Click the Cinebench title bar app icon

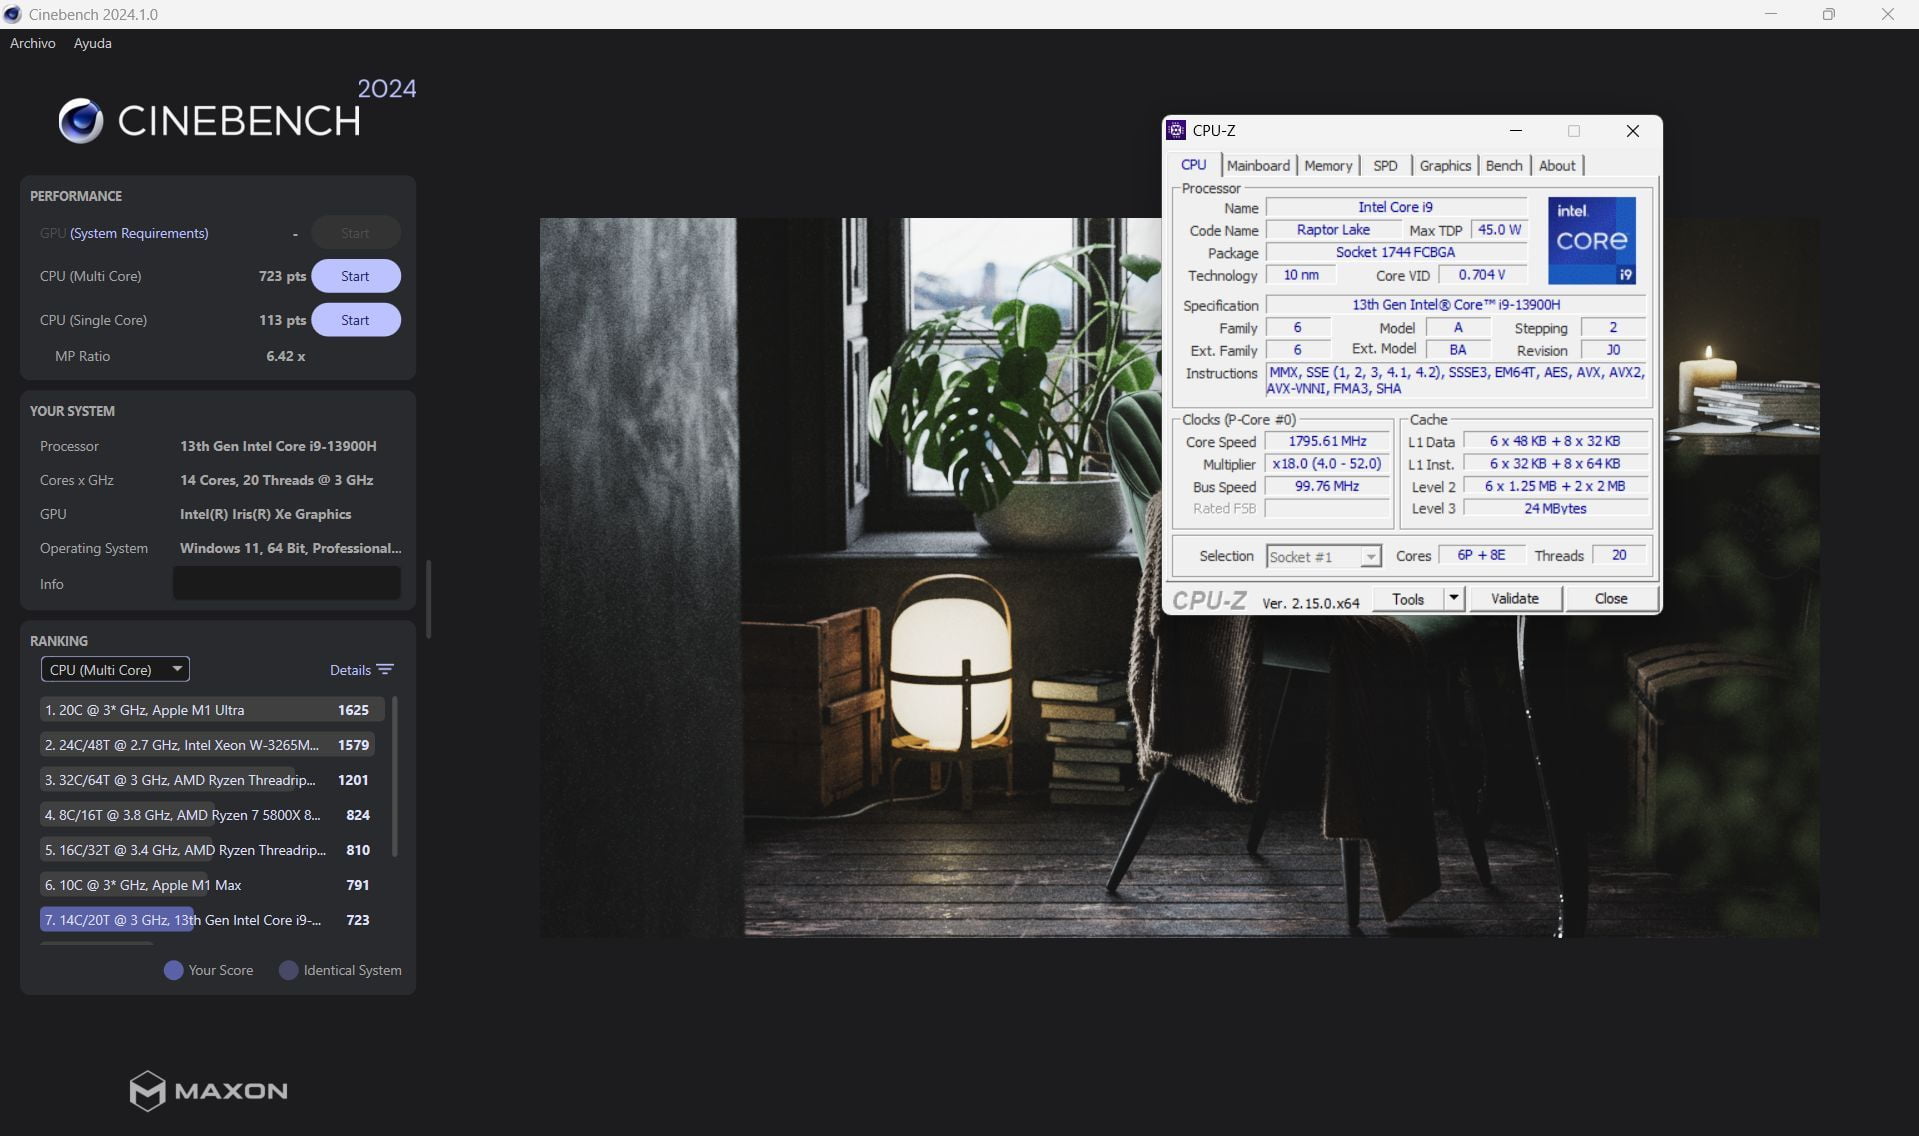pyautogui.click(x=12, y=14)
